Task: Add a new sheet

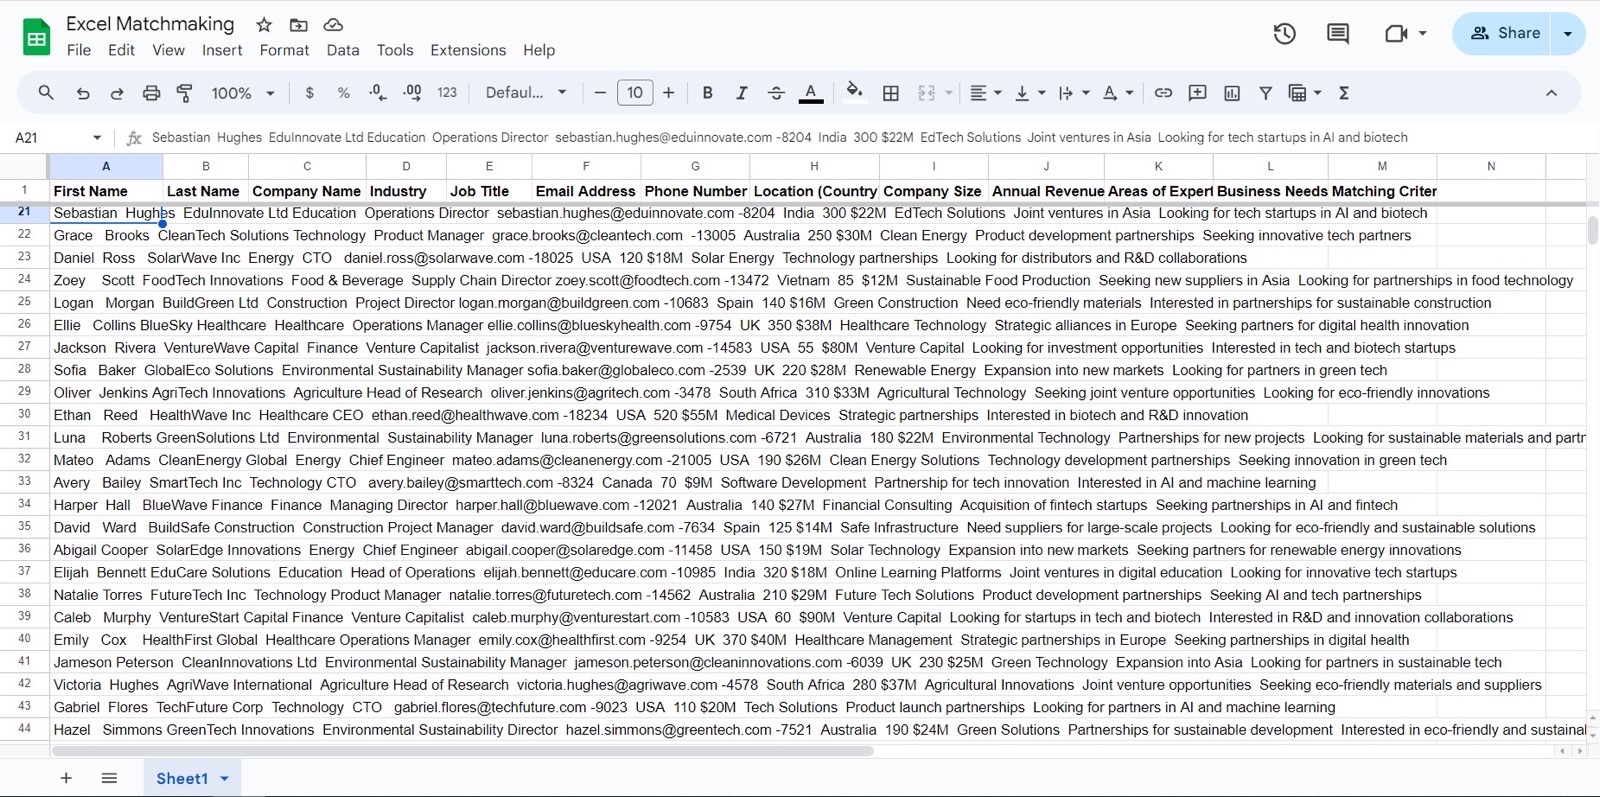Action: pyautogui.click(x=66, y=778)
